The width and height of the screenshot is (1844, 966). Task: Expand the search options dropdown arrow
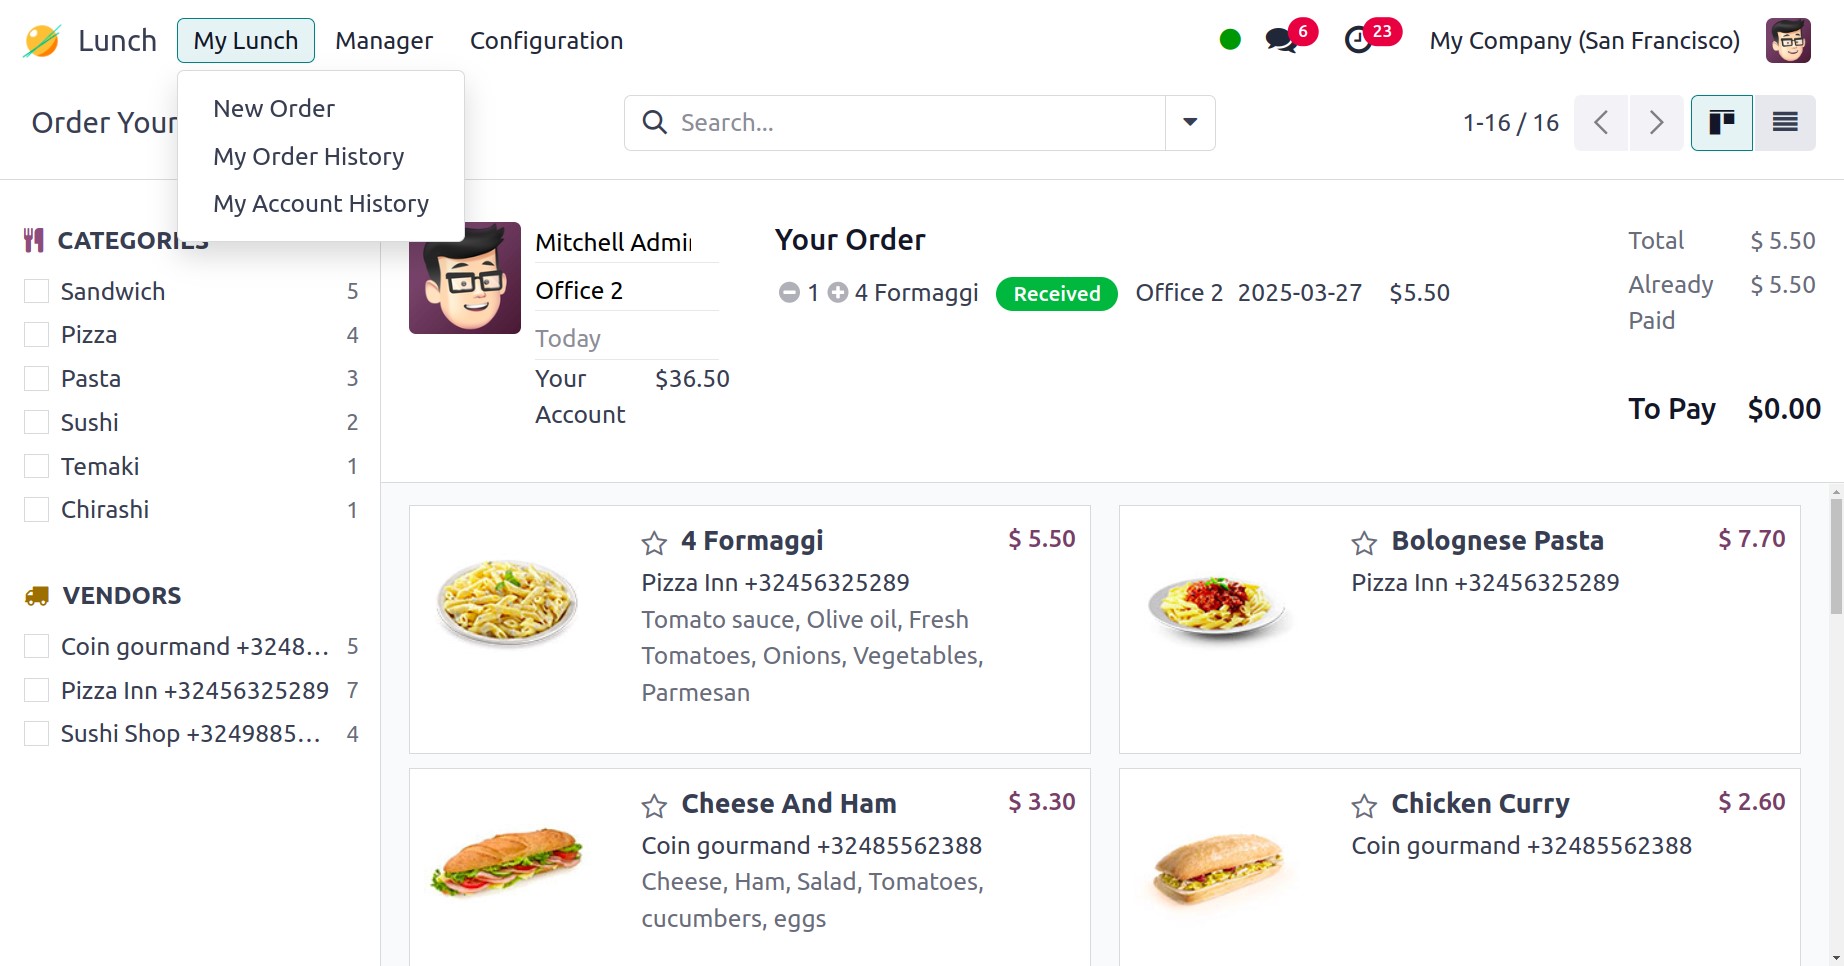(1190, 123)
